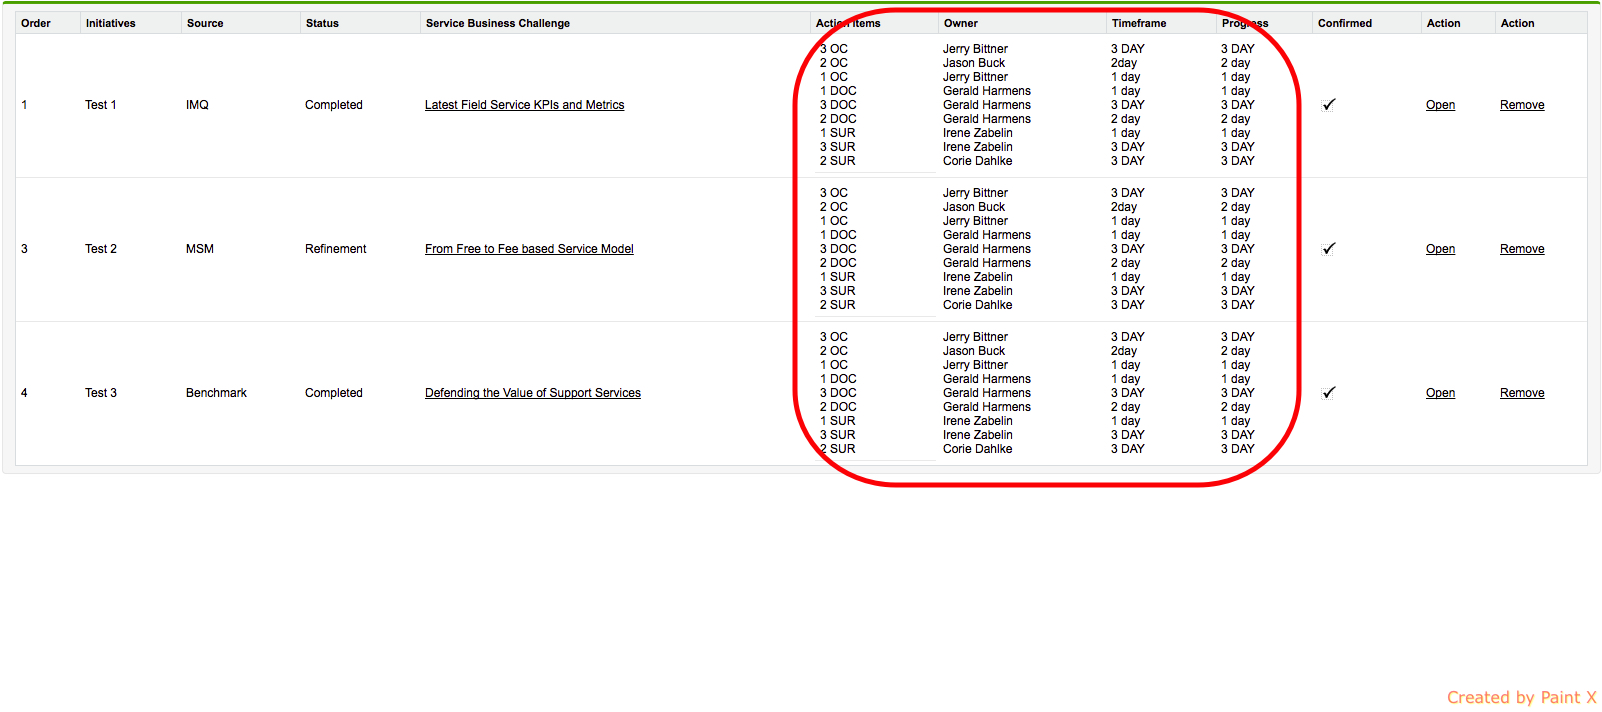The height and width of the screenshot is (712, 1602).
Task: Click the Test 2 initiative name
Action: coord(101,249)
